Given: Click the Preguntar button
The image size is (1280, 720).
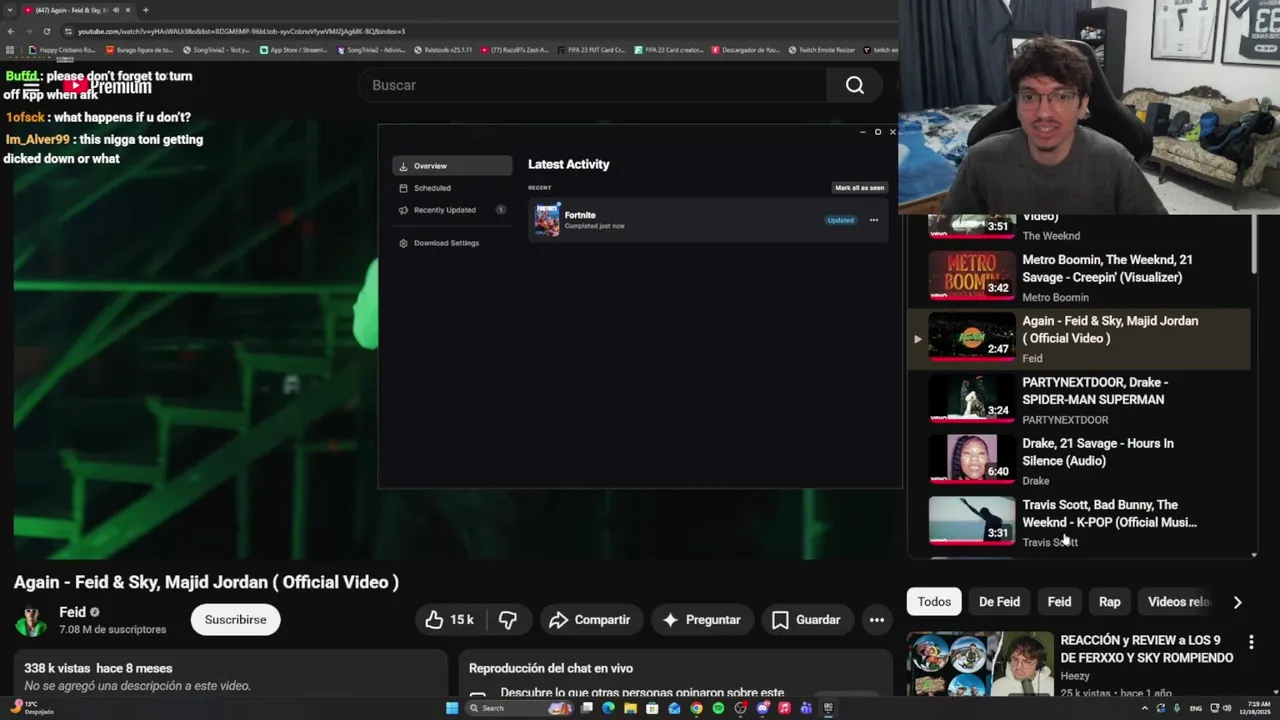Looking at the screenshot, I should pyautogui.click(x=702, y=620).
